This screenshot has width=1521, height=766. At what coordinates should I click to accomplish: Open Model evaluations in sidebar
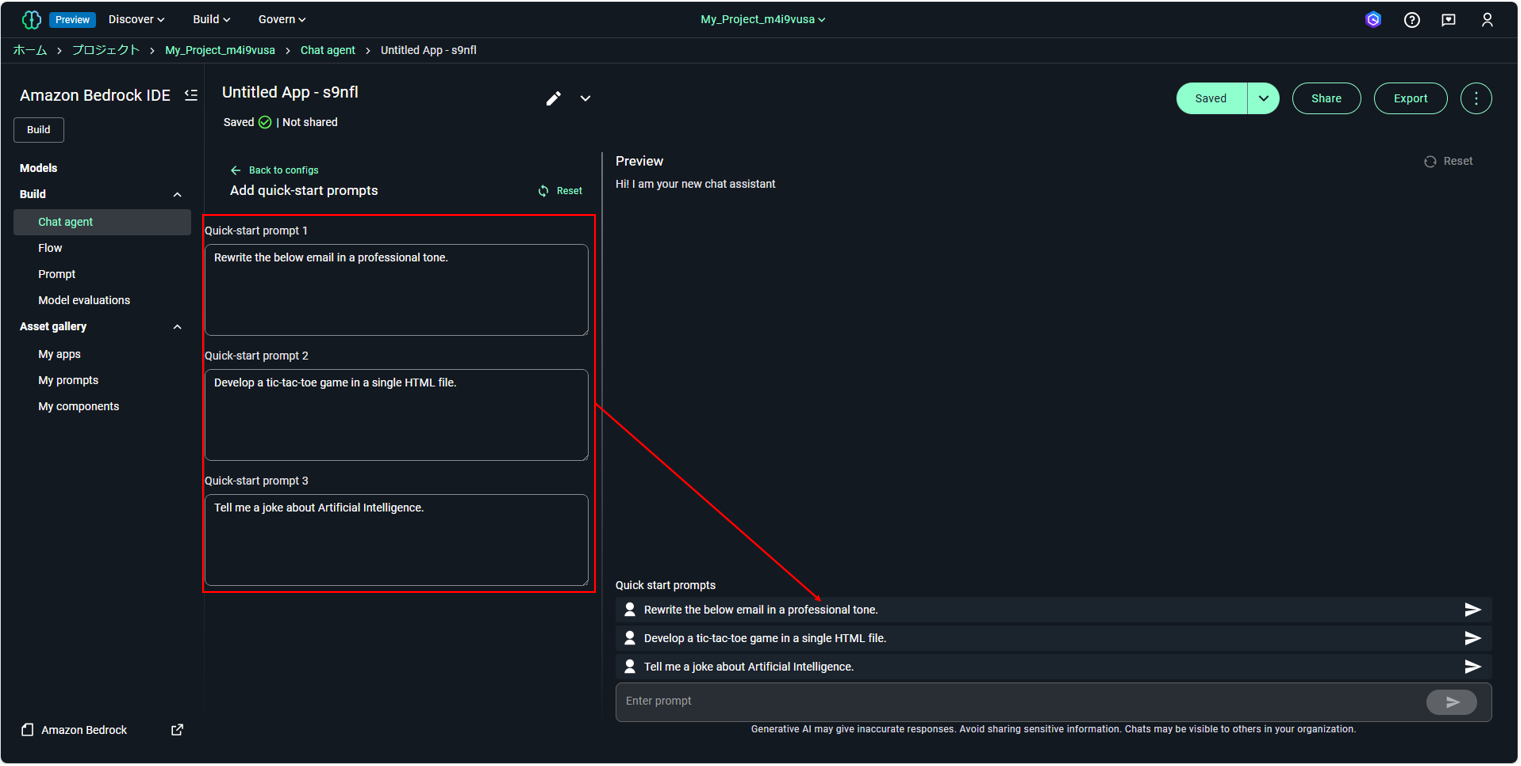(x=84, y=300)
